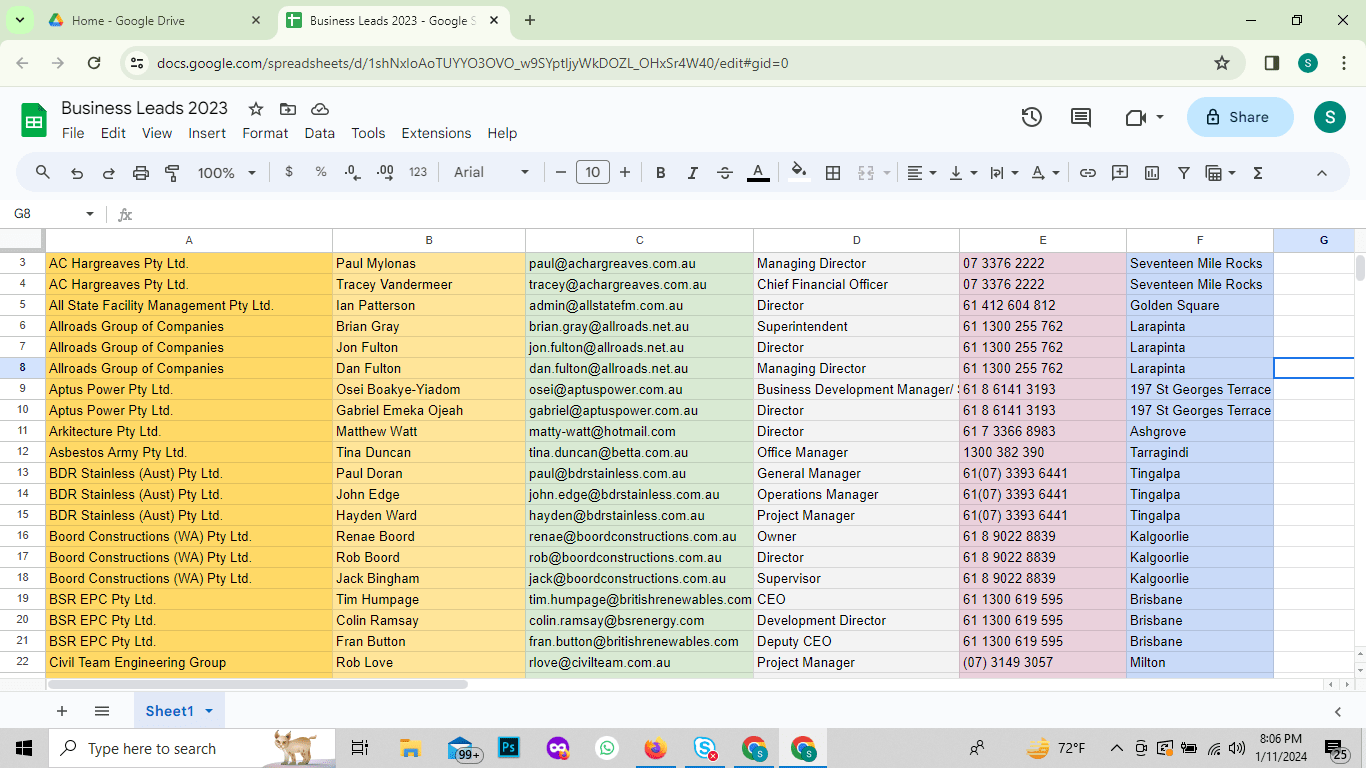
Task: Insert a chart
Action: [1152, 173]
